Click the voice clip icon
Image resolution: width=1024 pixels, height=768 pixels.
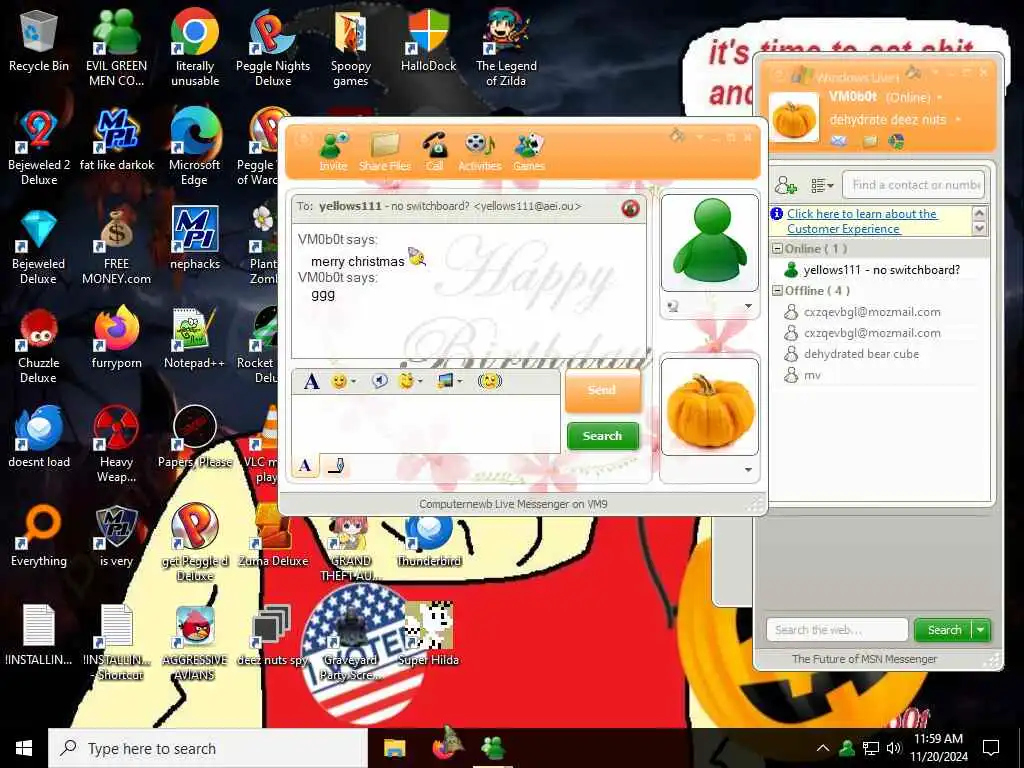coord(379,381)
